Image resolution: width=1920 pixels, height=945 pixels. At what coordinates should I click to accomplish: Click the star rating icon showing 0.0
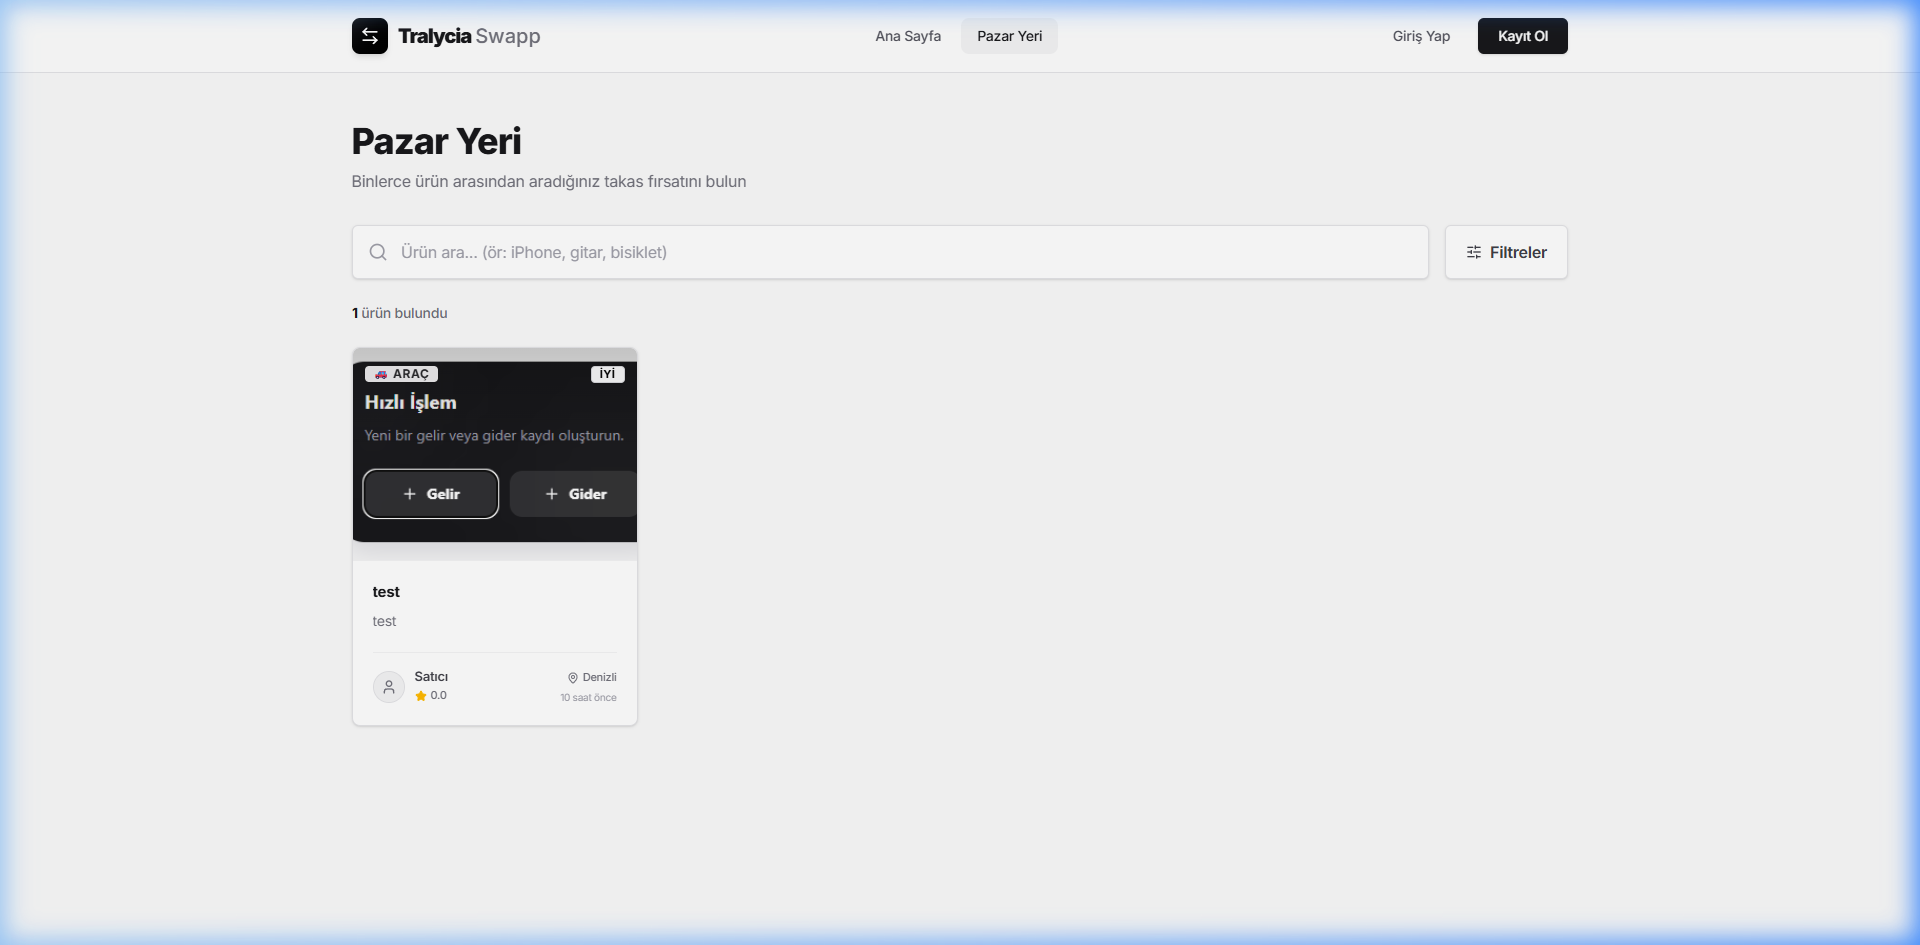pos(421,696)
